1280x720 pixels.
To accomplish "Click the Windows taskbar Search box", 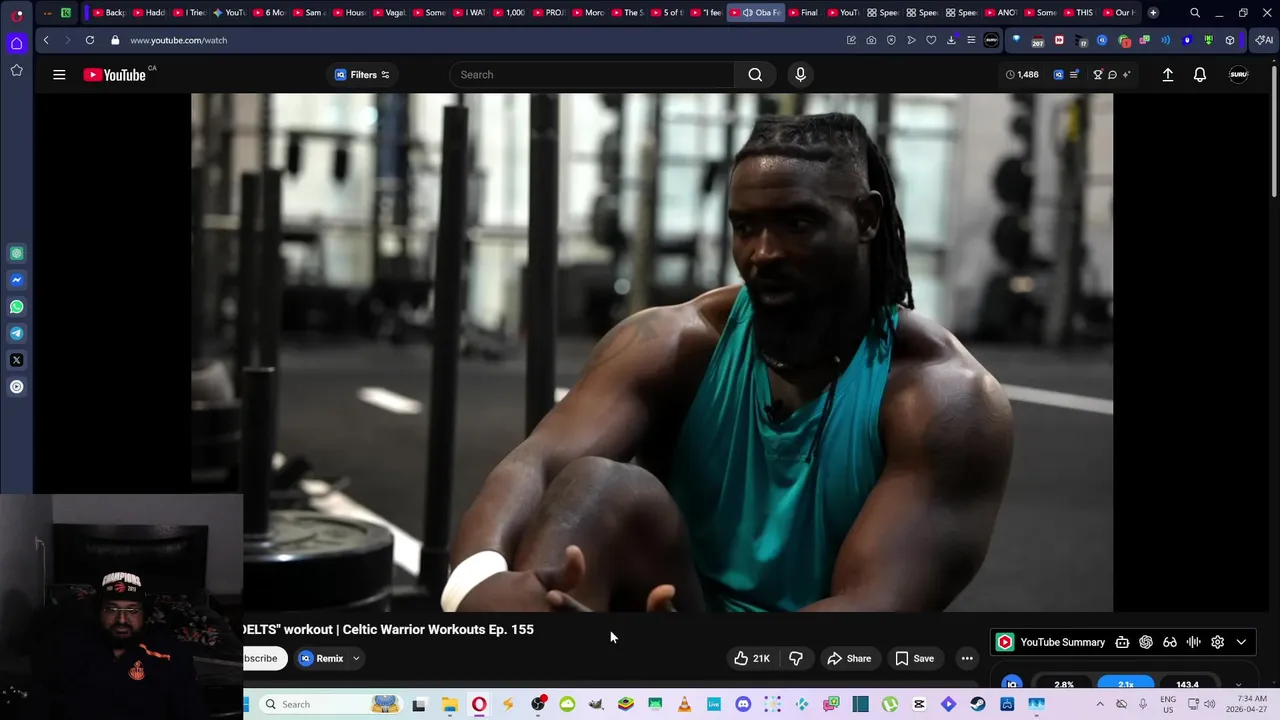I will [x=330, y=704].
